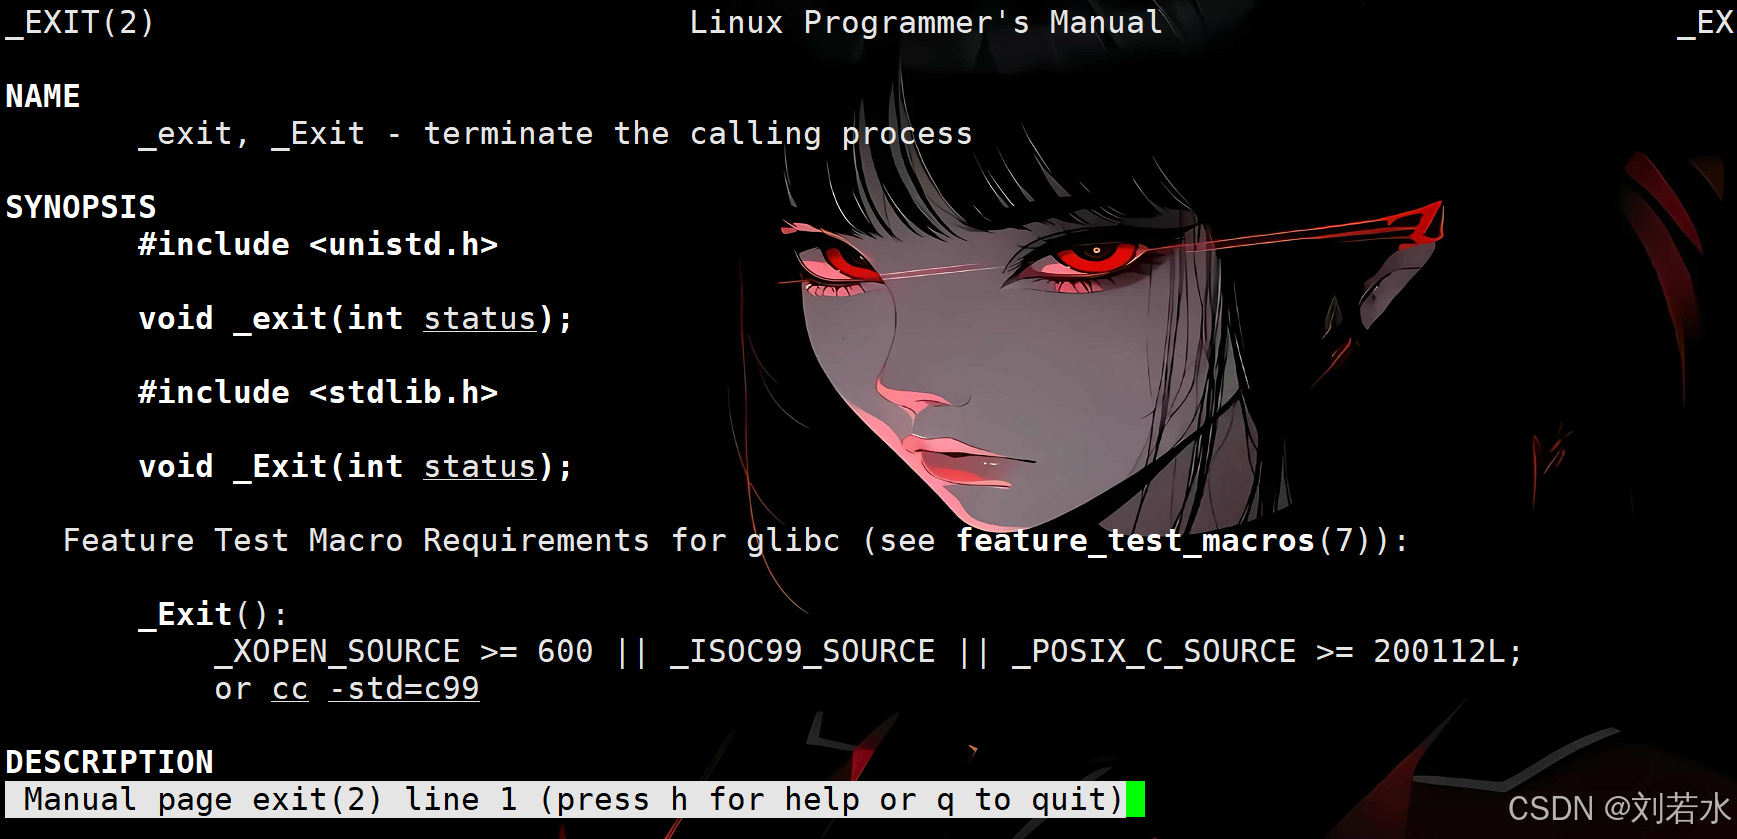
Task: Click the underlined 'cc' command text
Action: (290, 689)
